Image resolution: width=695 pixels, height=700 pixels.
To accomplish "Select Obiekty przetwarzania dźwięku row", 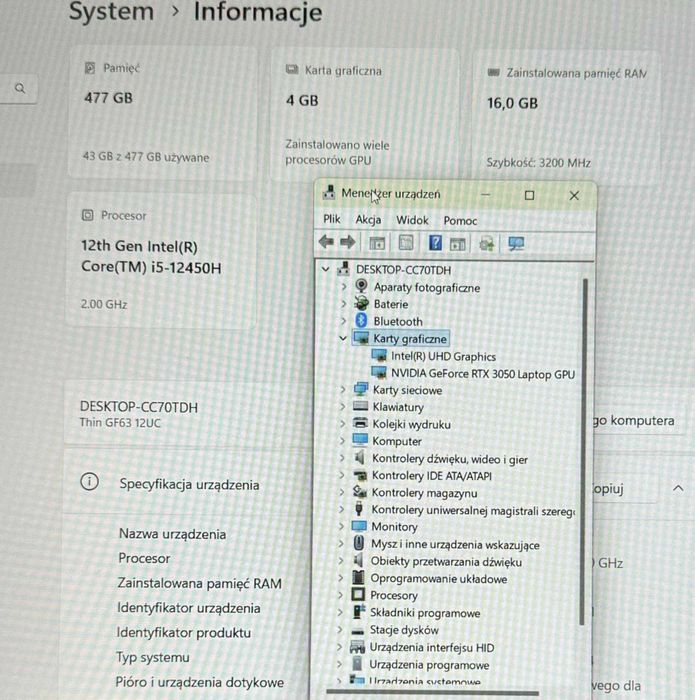I will [446, 561].
